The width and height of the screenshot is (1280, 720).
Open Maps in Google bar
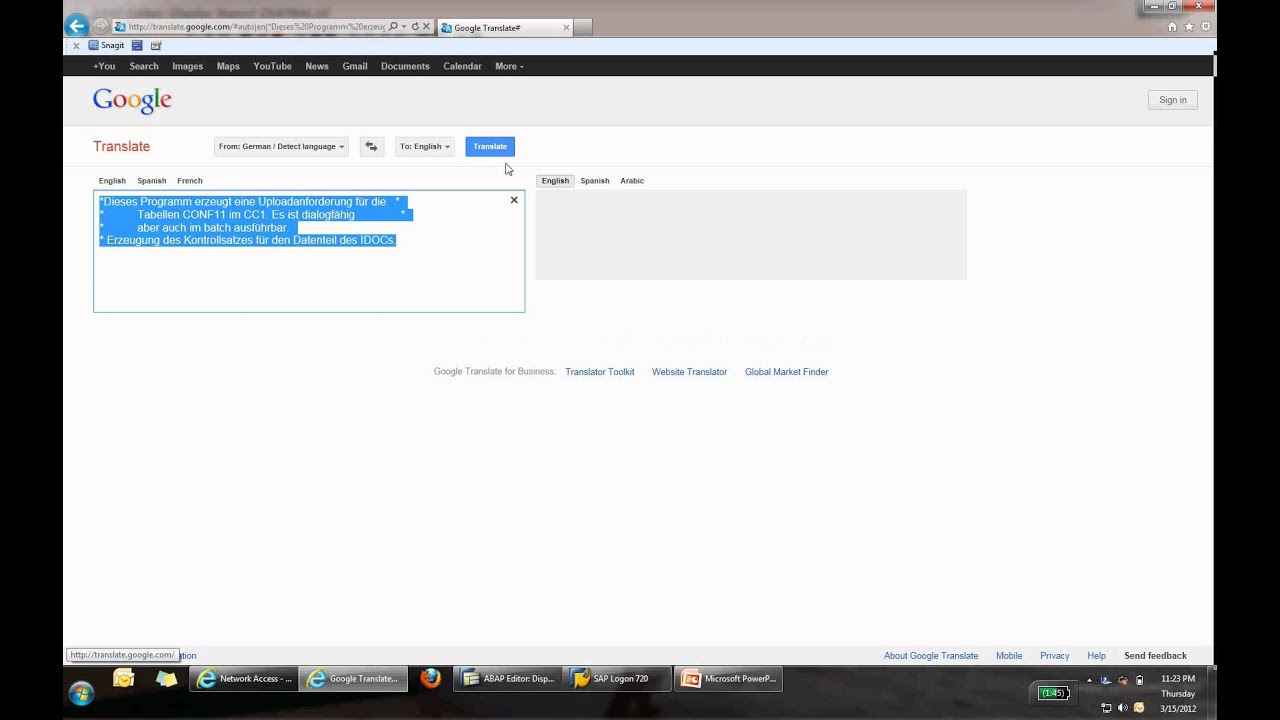pyautogui.click(x=228, y=66)
